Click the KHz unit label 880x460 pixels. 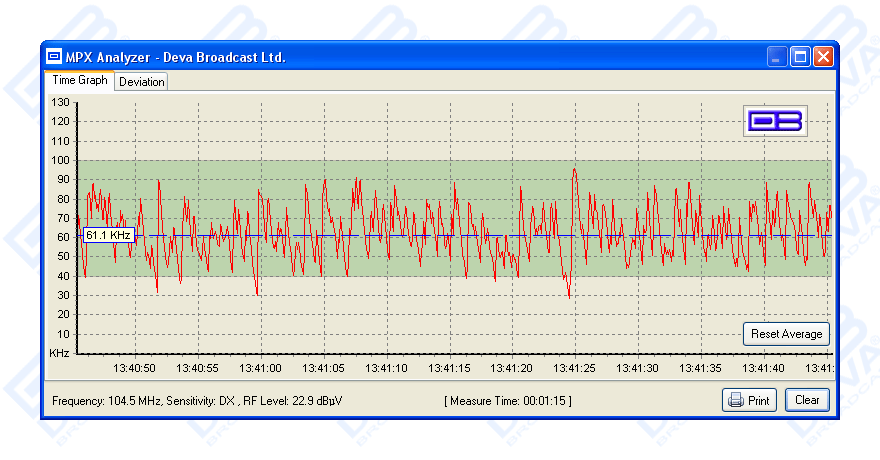[x=60, y=354]
